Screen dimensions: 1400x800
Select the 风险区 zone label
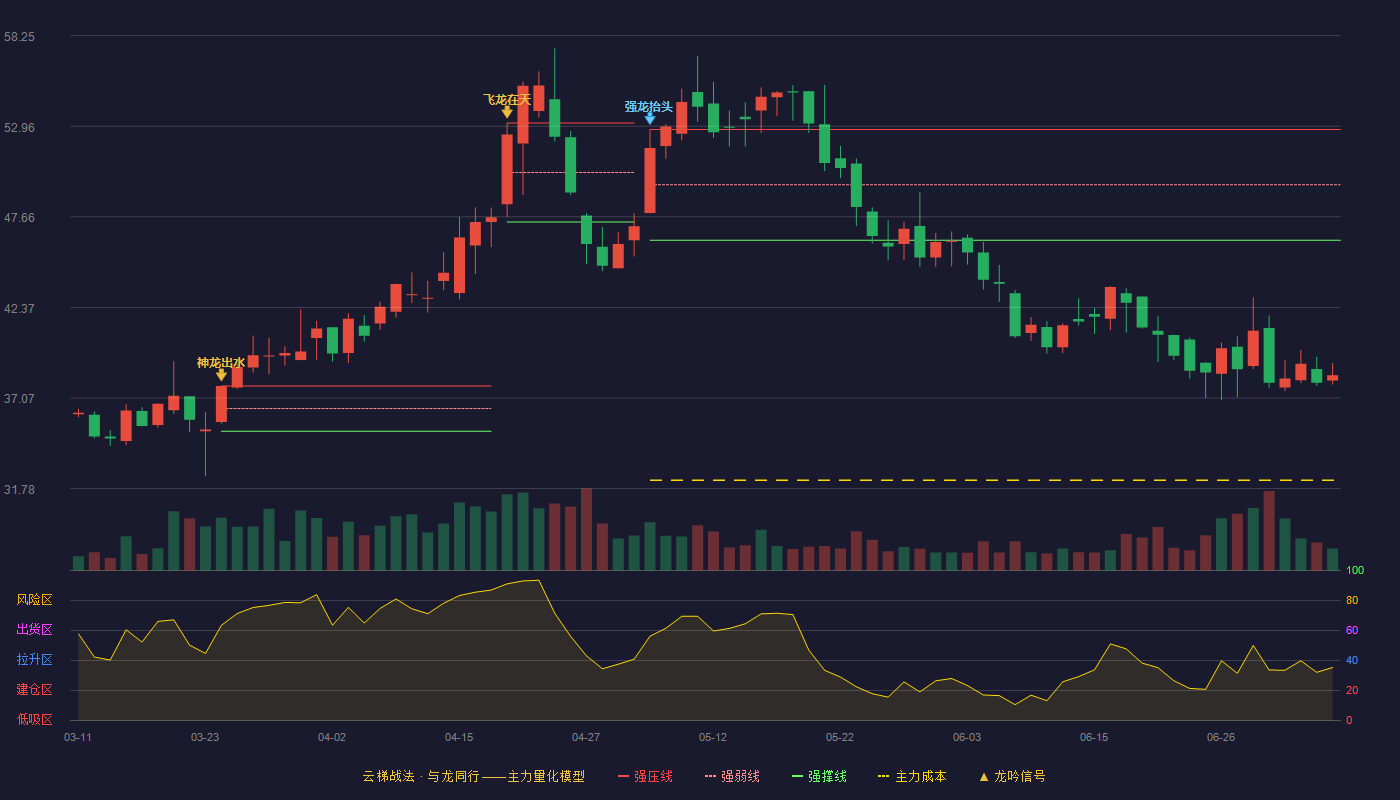(x=34, y=600)
